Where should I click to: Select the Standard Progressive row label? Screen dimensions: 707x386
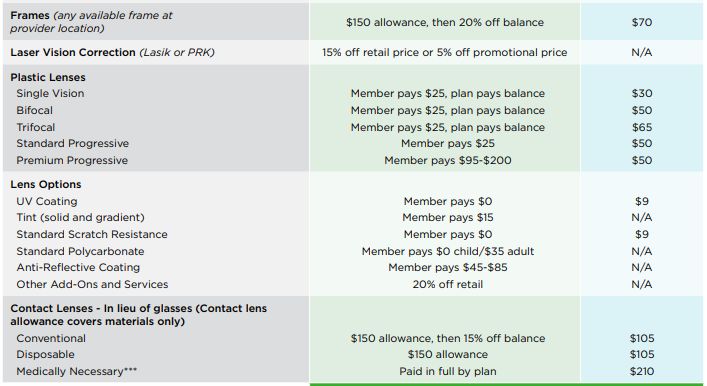tap(73, 143)
